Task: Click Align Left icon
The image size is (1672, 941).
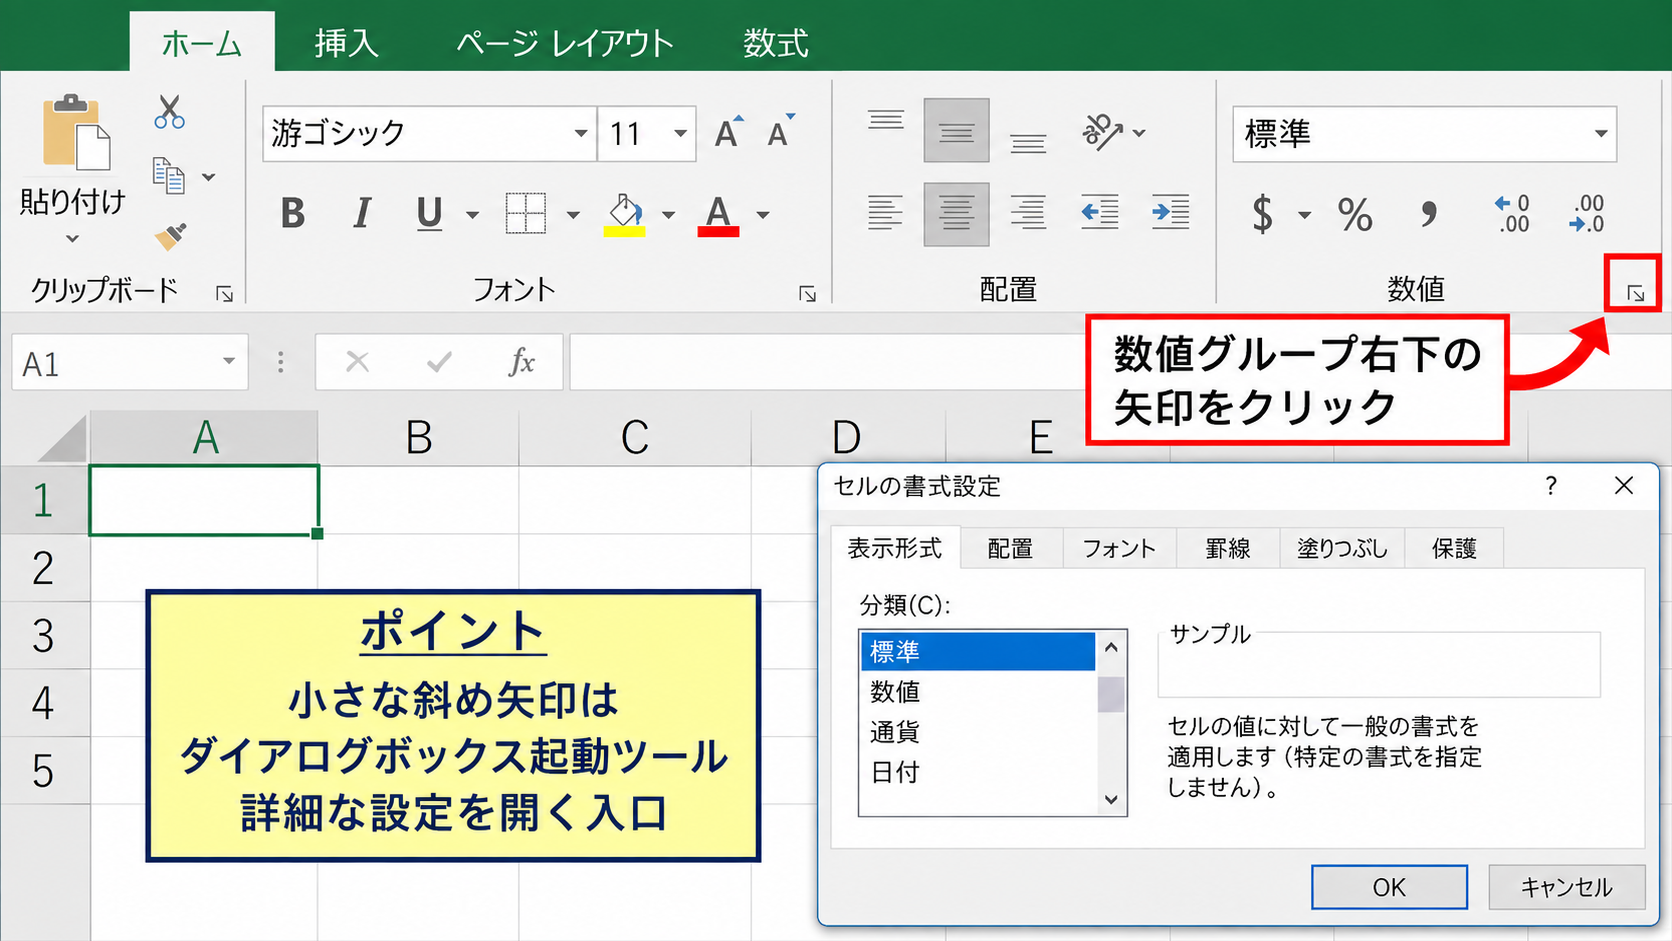Action: pos(885,213)
